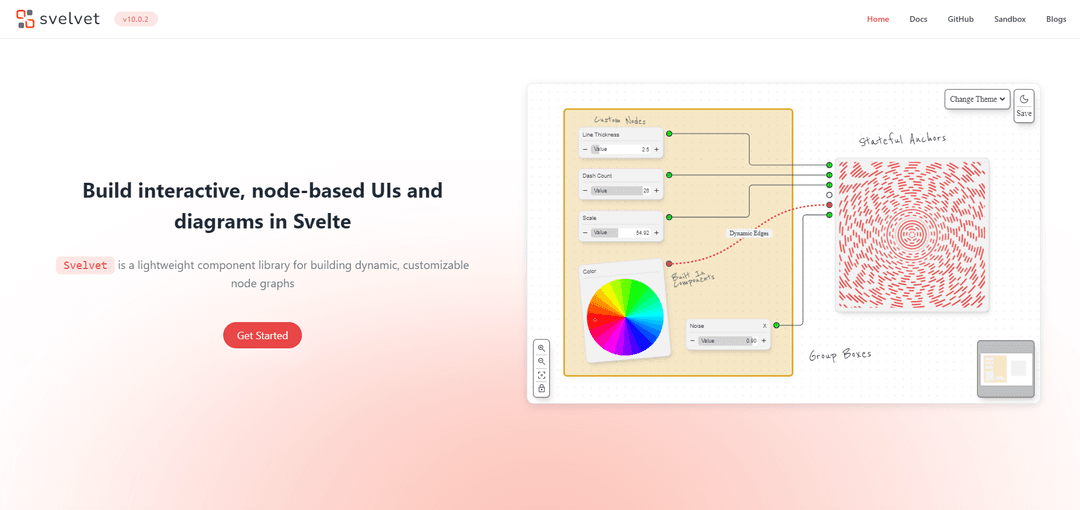Click the Save button
Viewport: 1080px width, 510px height.
point(1024,114)
